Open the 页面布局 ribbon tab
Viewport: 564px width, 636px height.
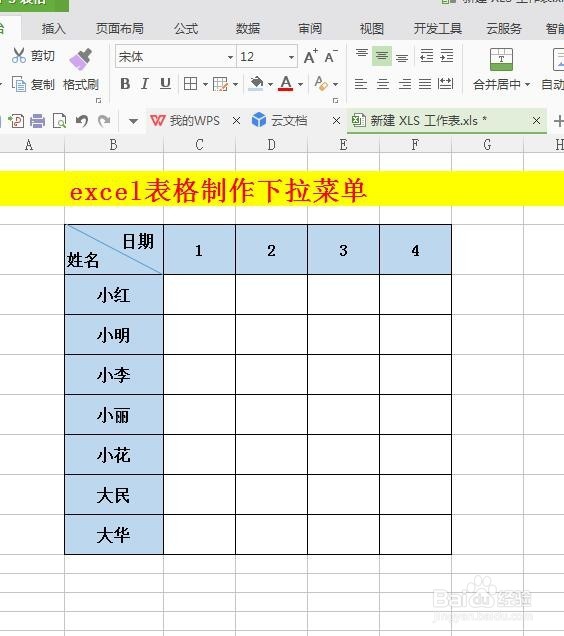point(120,28)
